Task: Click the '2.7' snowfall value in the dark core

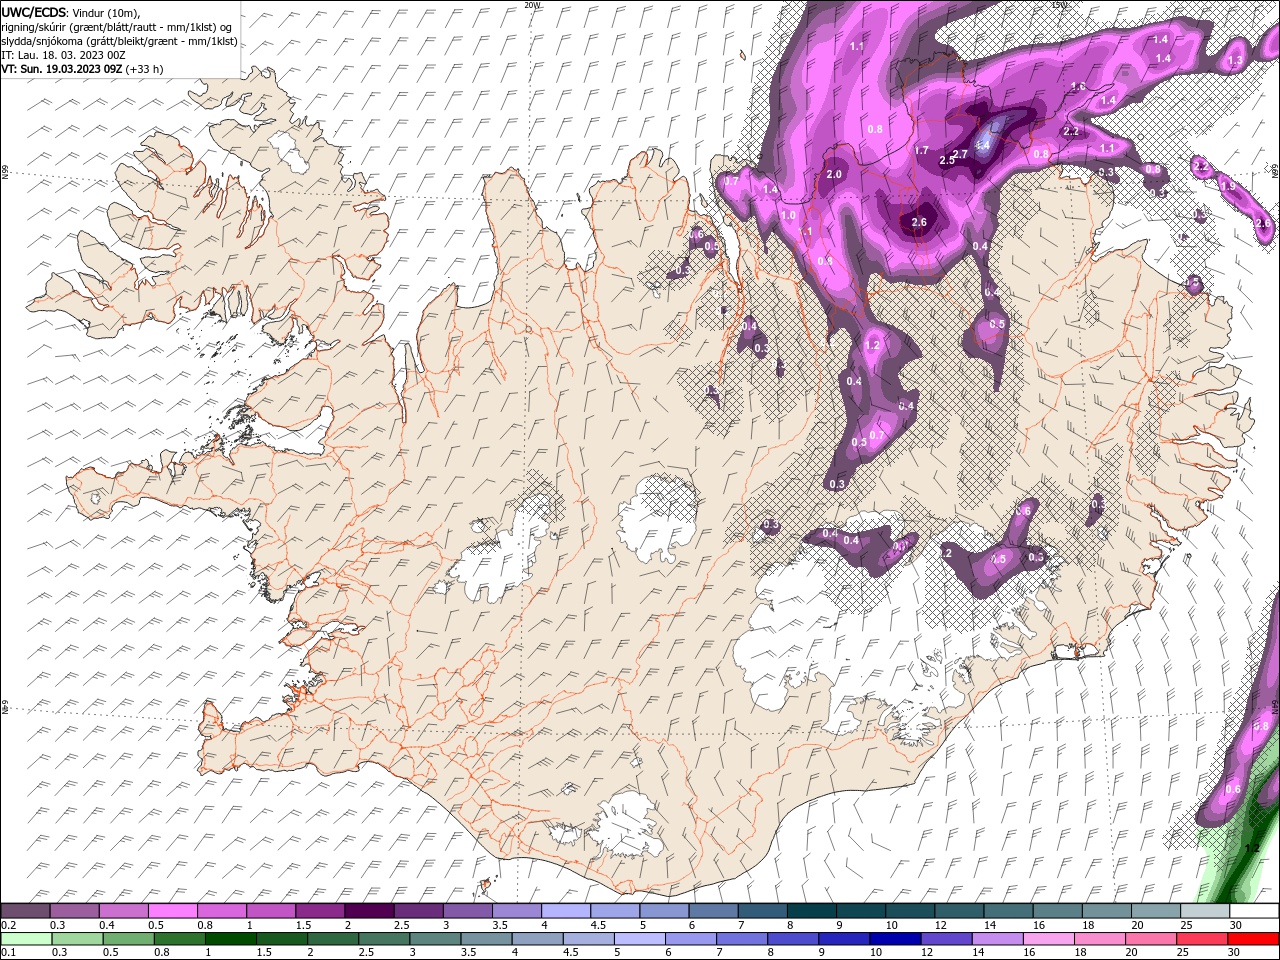Action: [960, 153]
